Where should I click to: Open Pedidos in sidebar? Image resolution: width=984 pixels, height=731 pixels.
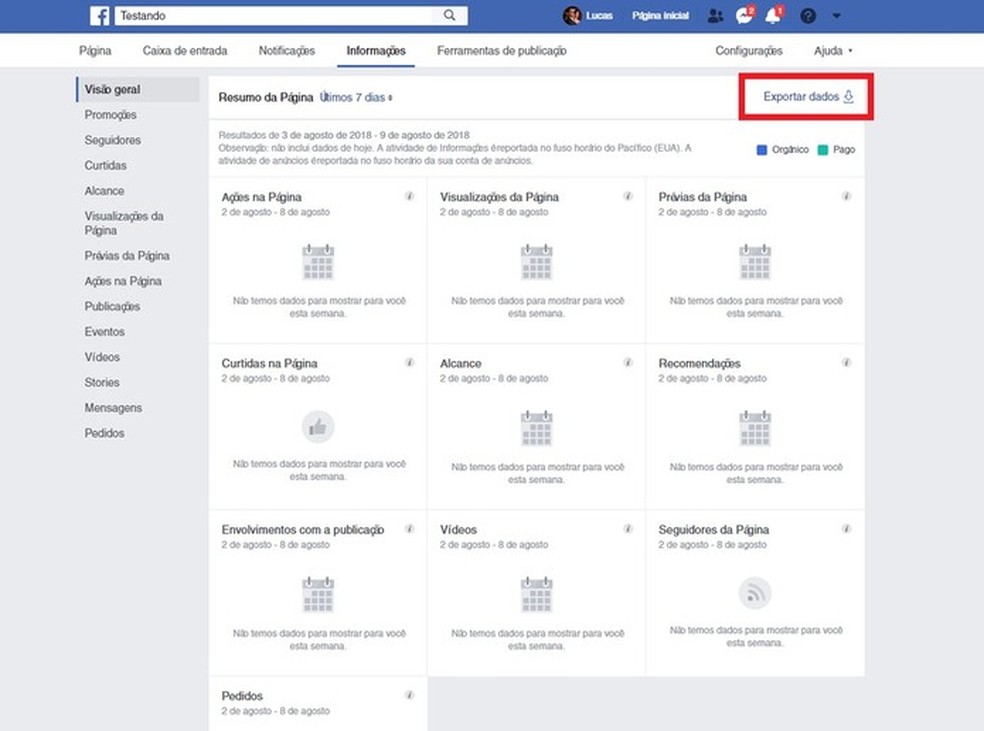(104, 433)
